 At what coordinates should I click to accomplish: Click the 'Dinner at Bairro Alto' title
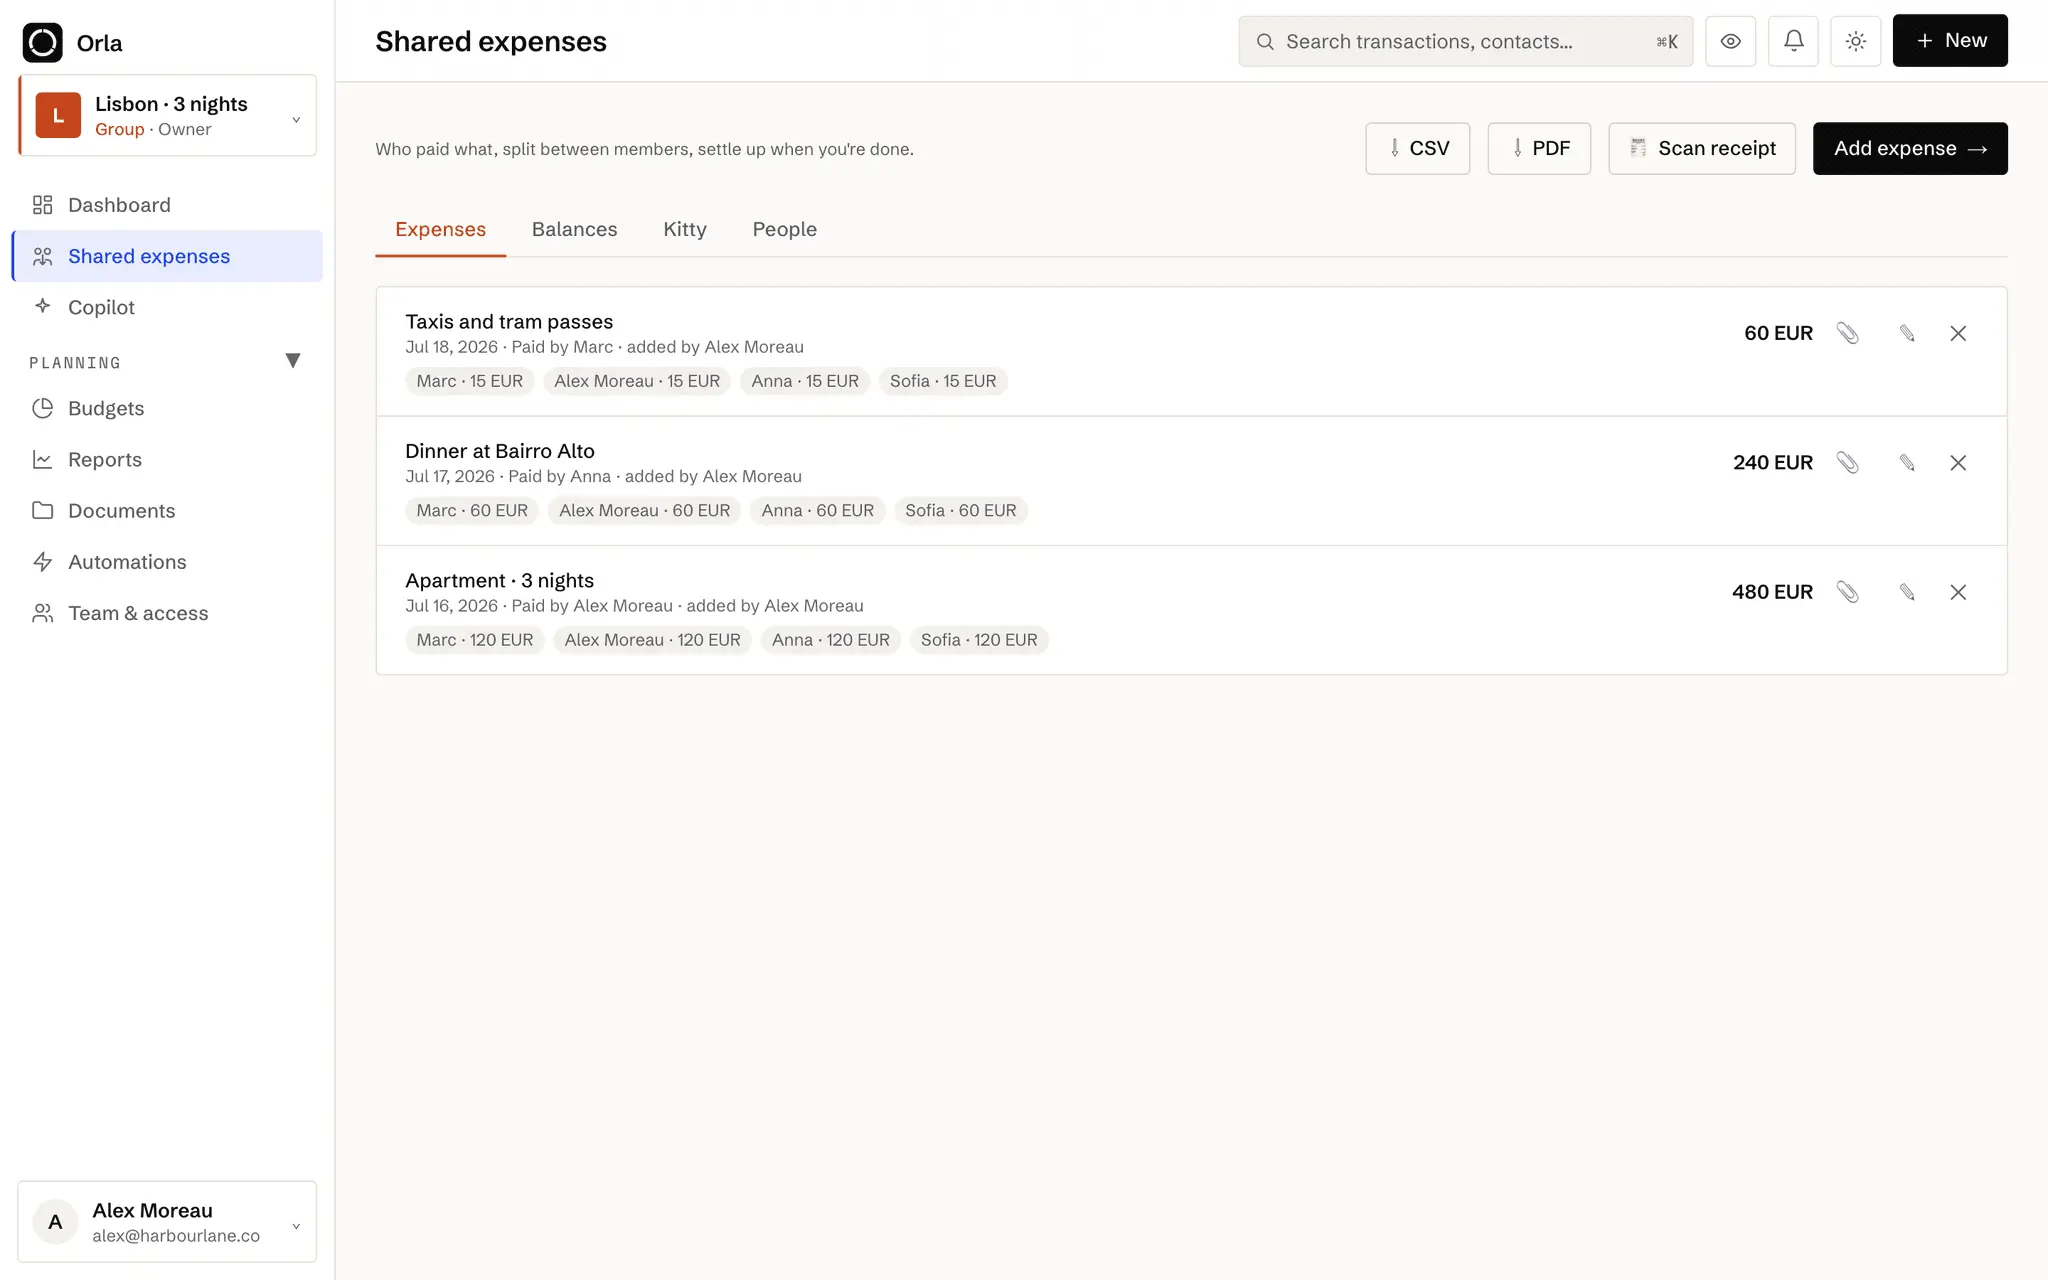click(x=500, y=451)
